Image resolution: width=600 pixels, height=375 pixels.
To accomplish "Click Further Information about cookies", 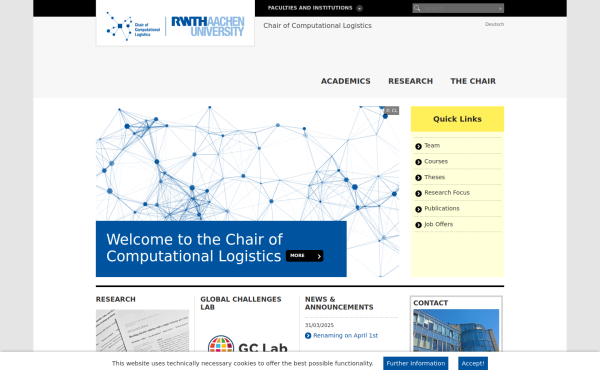I will 416,364.
